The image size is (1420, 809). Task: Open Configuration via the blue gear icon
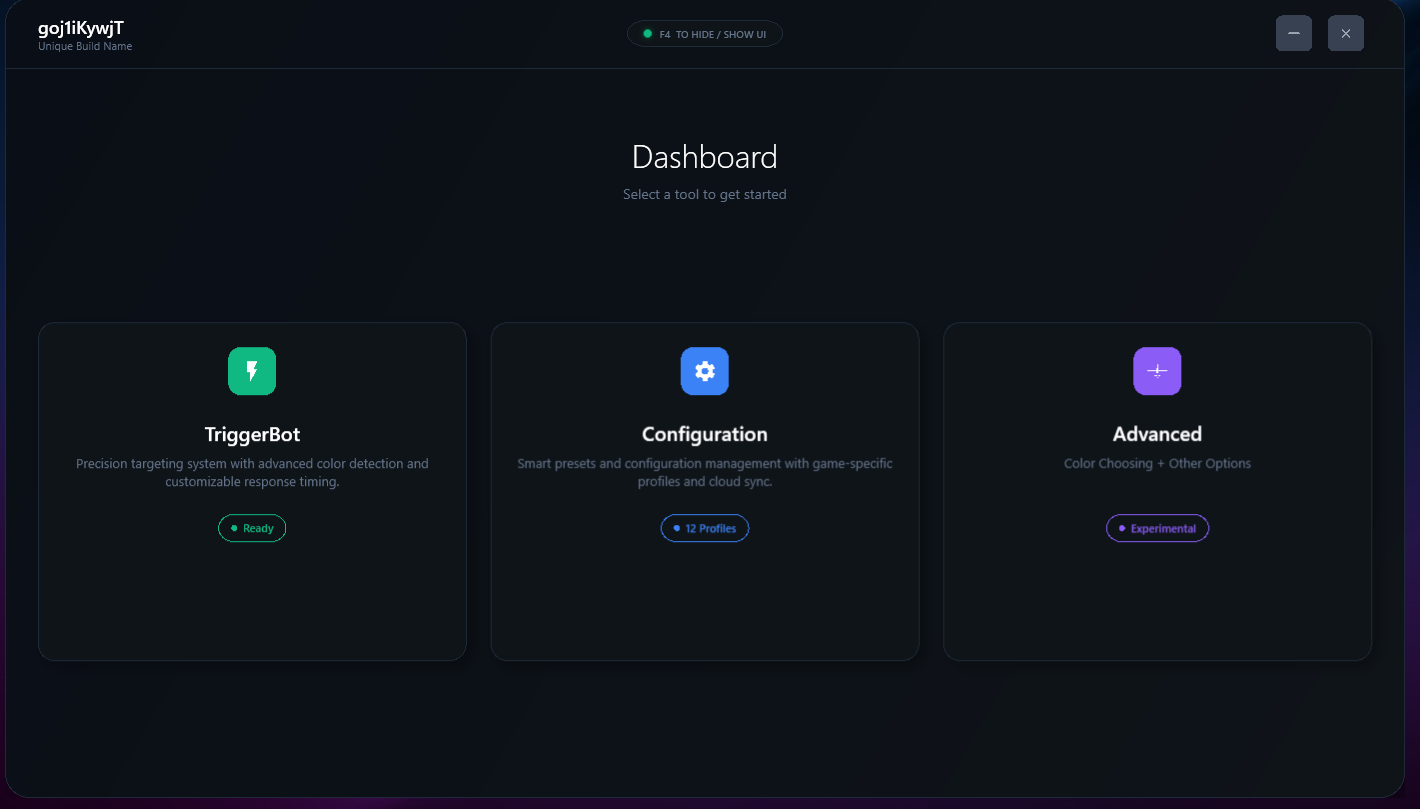tap(705, 371)
